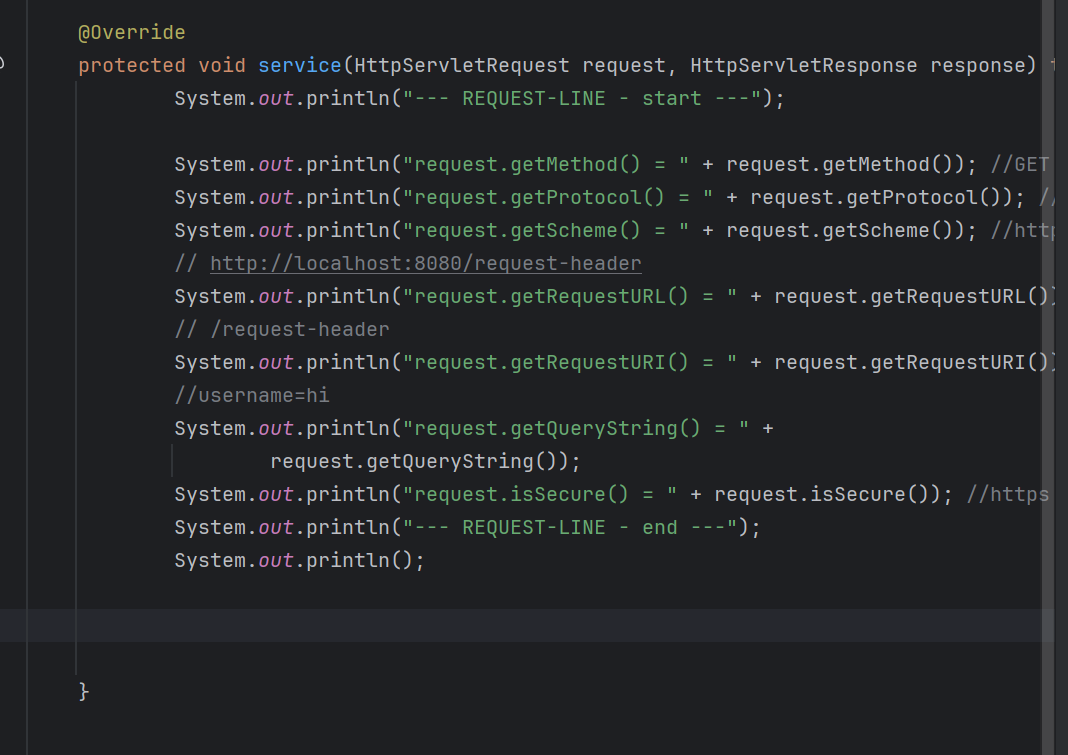
Task: Click the "request.getQueryString() = " string
Action: [x=576, y=429]
